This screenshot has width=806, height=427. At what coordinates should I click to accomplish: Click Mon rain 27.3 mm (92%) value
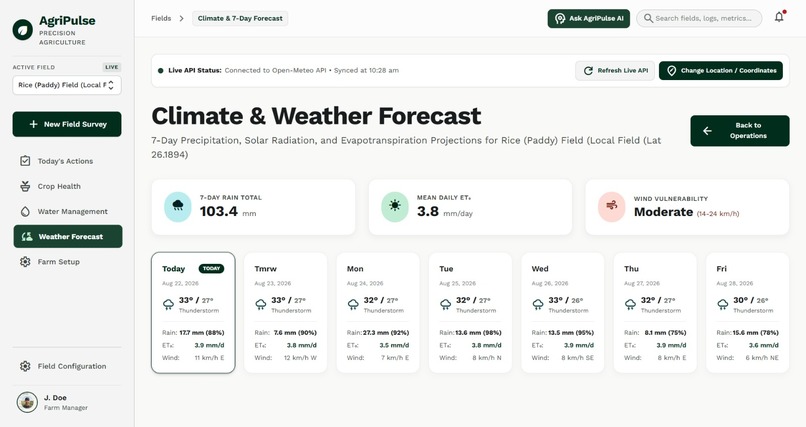(386, 332)
